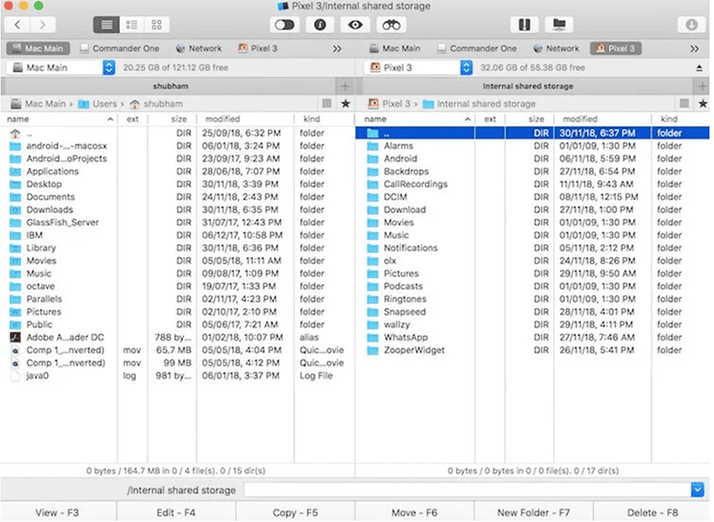Click the eye Quick Look icon

(x=354, y=24)
